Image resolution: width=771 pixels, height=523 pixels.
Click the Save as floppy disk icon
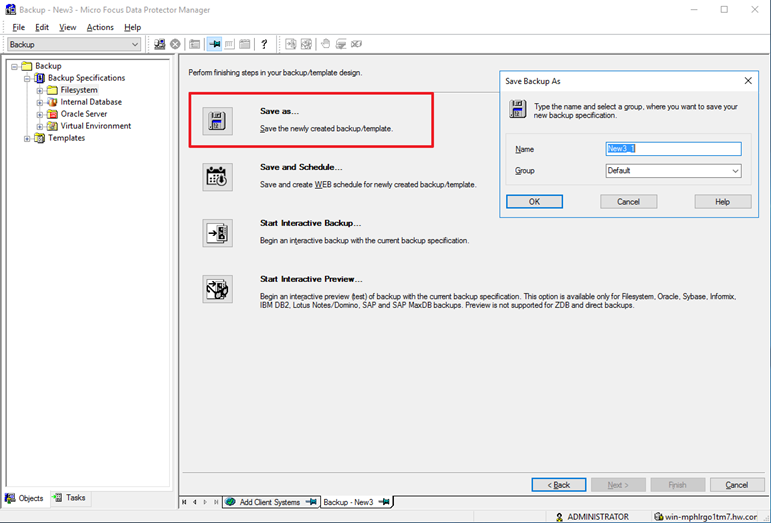click(x=217, y=121)
